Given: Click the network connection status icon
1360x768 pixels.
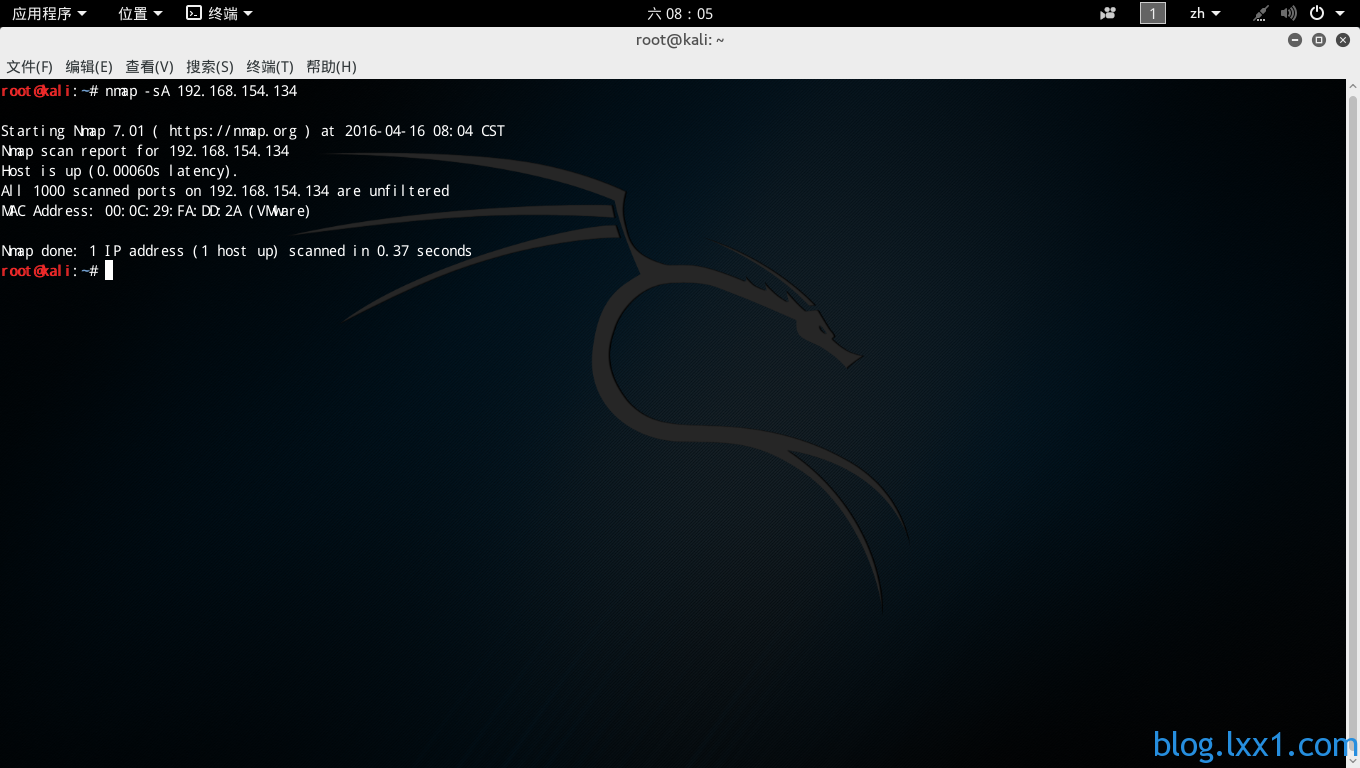Looking at the screenshot, I should click(x=1262, y=13).
